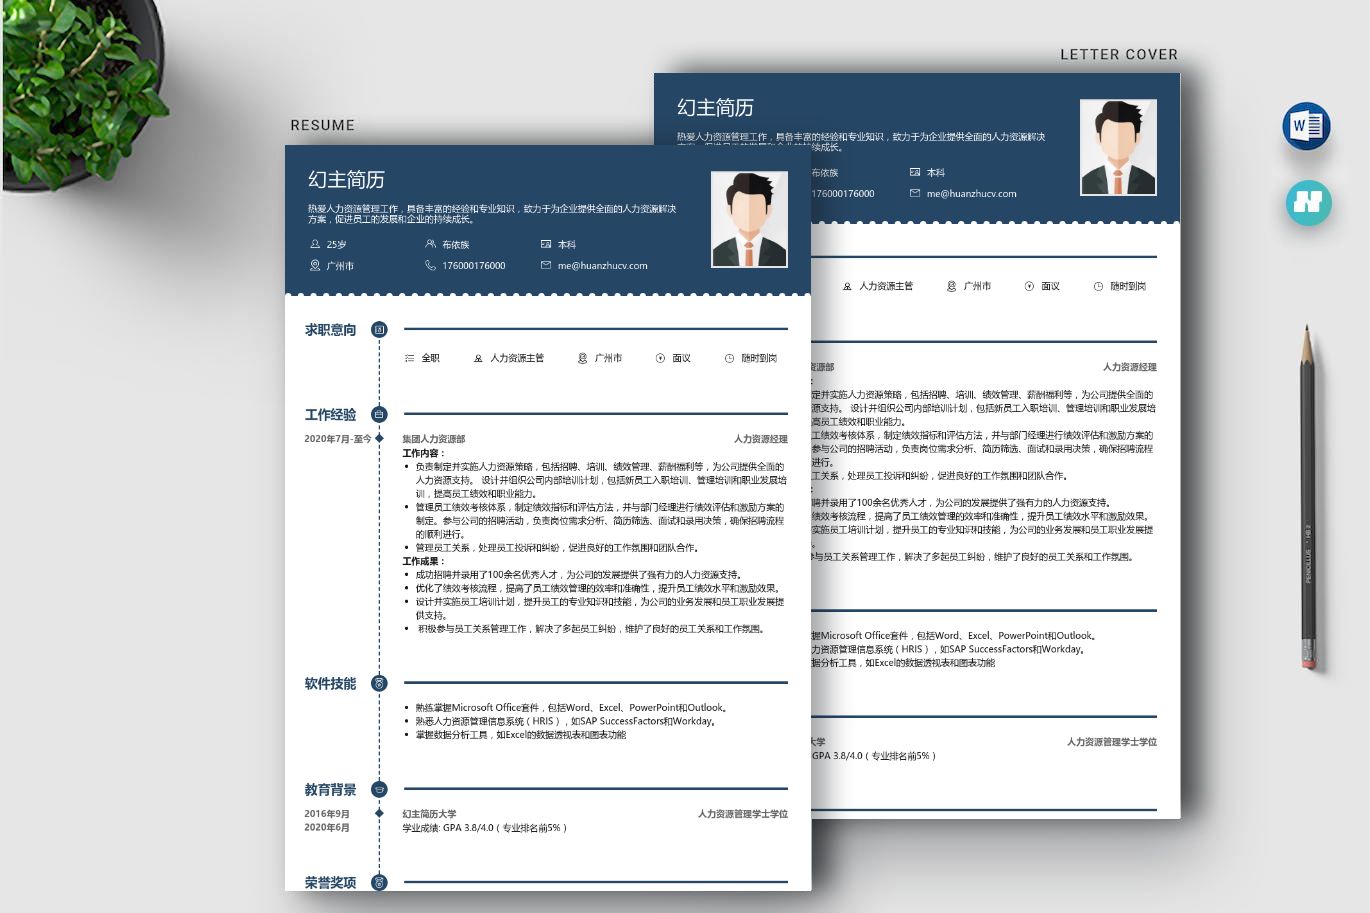Click the 荣誉奖项 section circle icon
The width and height of the screenshot is (1370, 913).
click(379, 882)
